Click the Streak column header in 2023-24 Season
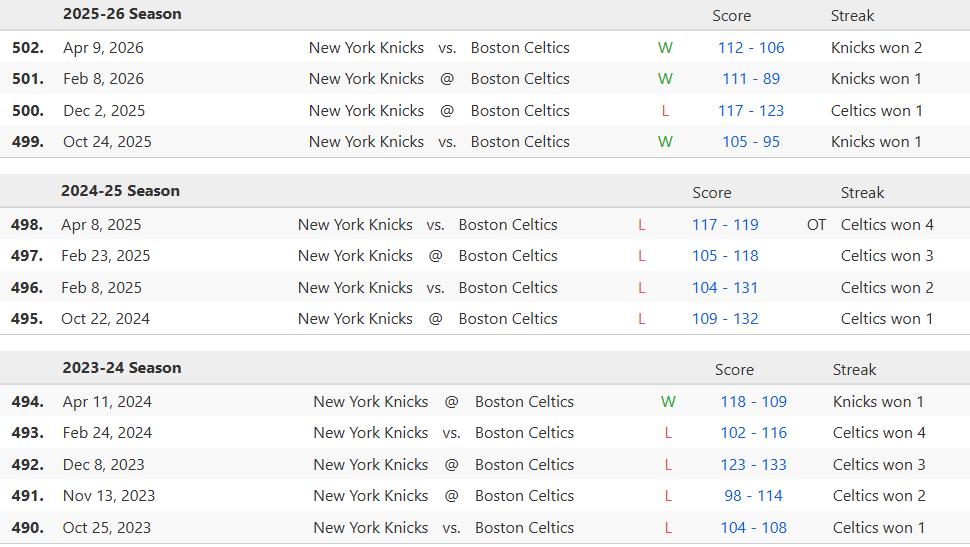 point(854,369)
